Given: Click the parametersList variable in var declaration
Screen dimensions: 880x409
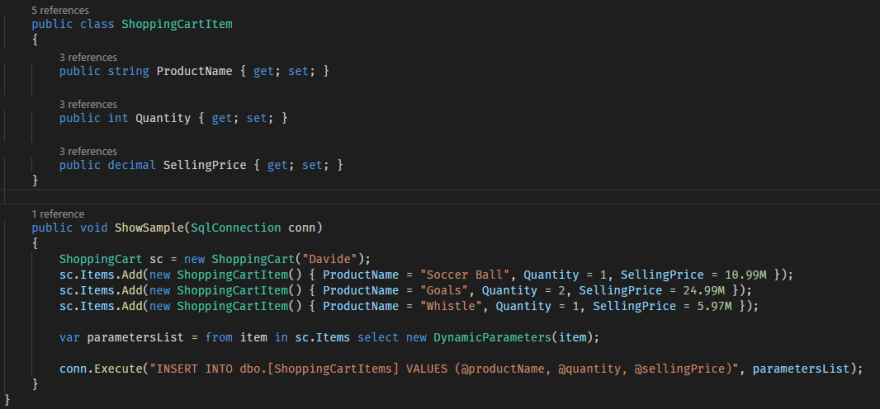Looking at the screenshot, I should [135, 338].
